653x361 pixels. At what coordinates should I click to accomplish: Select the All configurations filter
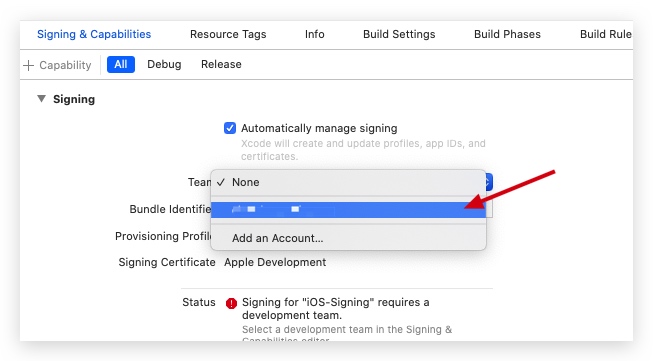pyautogui.click(x=121, y=65)
